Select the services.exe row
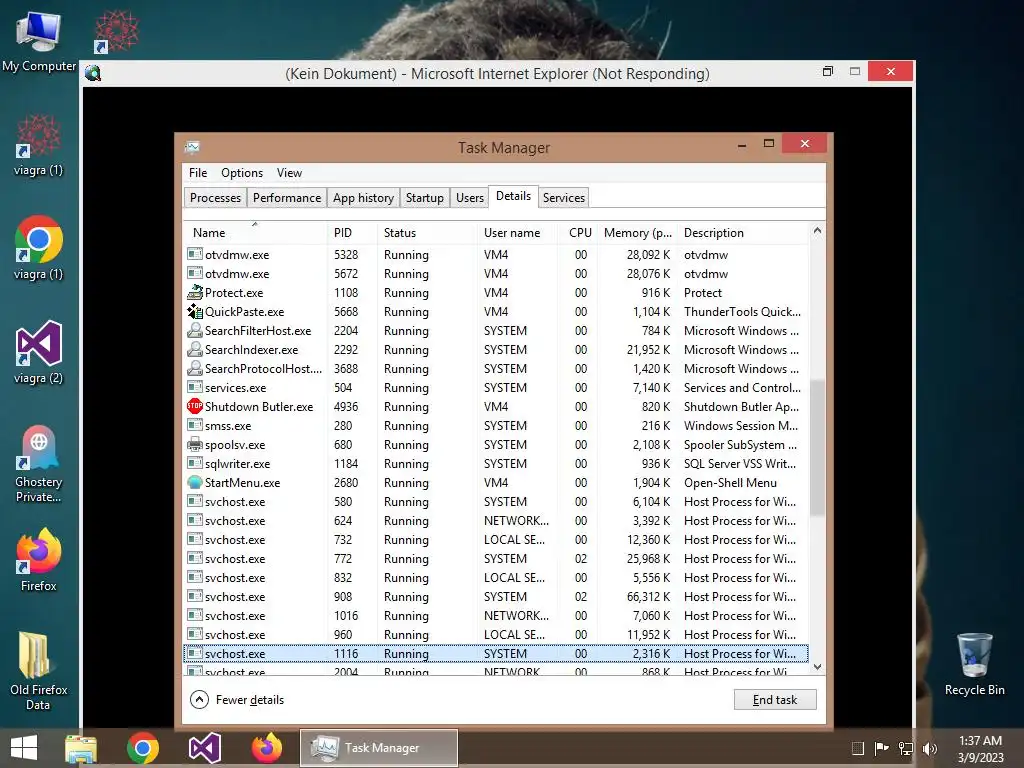 [x=496, y=387]
